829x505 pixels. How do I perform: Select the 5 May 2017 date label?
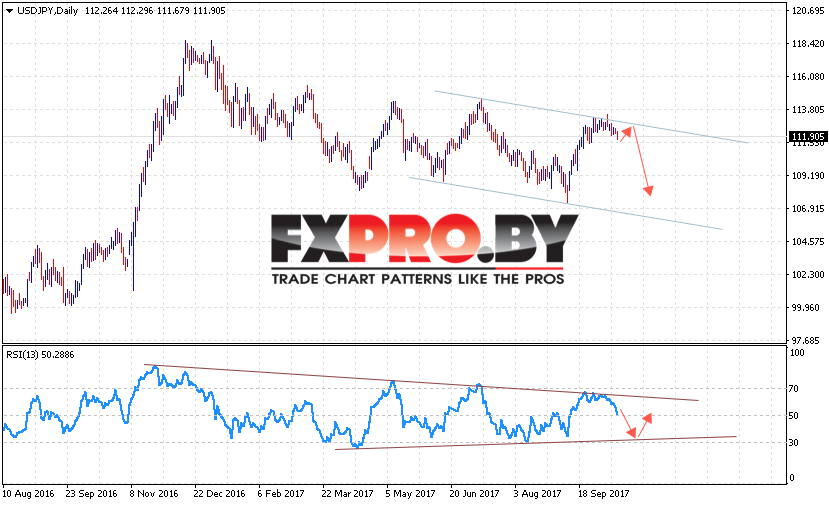point(410,494)
